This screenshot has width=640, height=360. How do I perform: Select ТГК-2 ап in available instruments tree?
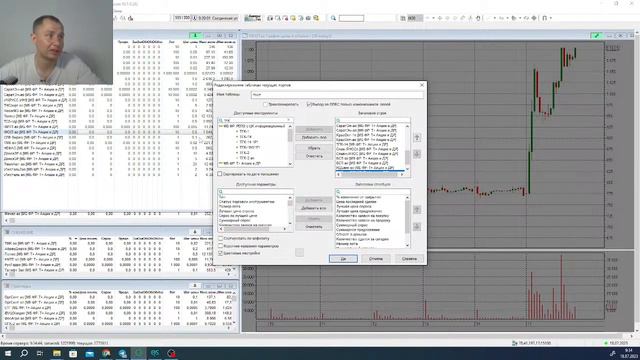[247, 158]
